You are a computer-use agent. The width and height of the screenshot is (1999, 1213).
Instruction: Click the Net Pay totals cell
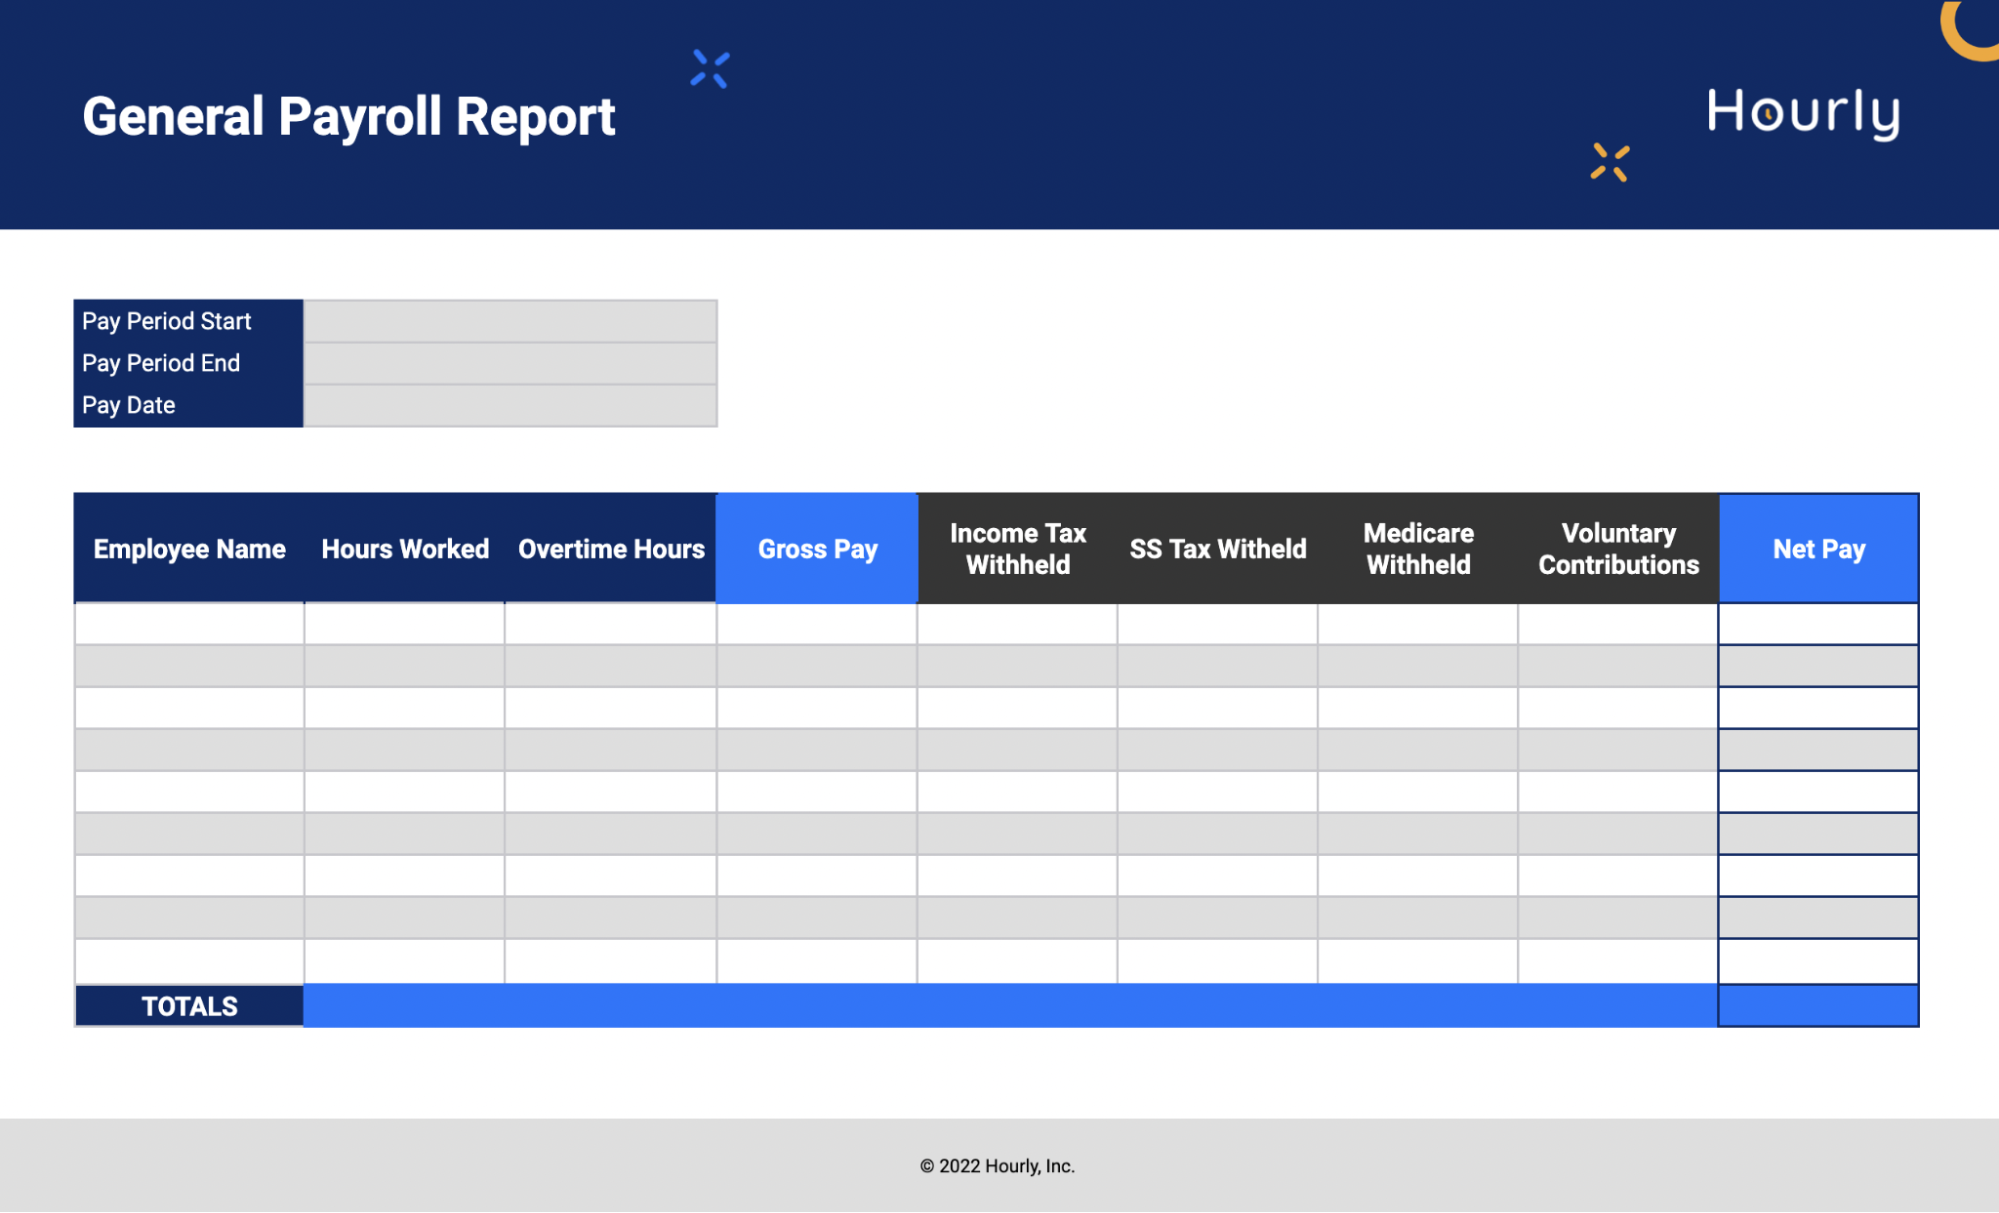1818,1006
